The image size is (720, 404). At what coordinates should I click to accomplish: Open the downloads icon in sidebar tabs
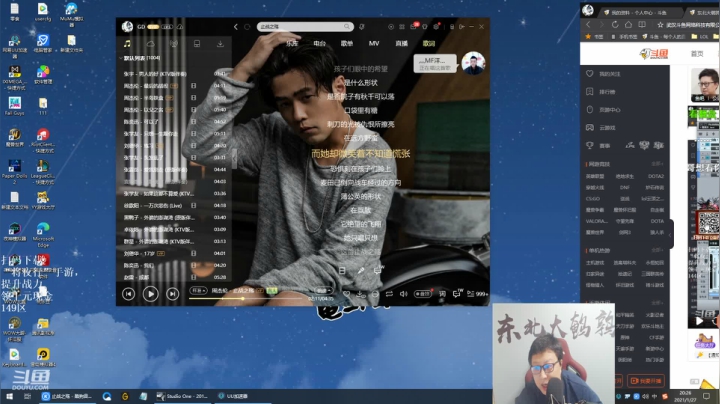click(x=220, y=44)
